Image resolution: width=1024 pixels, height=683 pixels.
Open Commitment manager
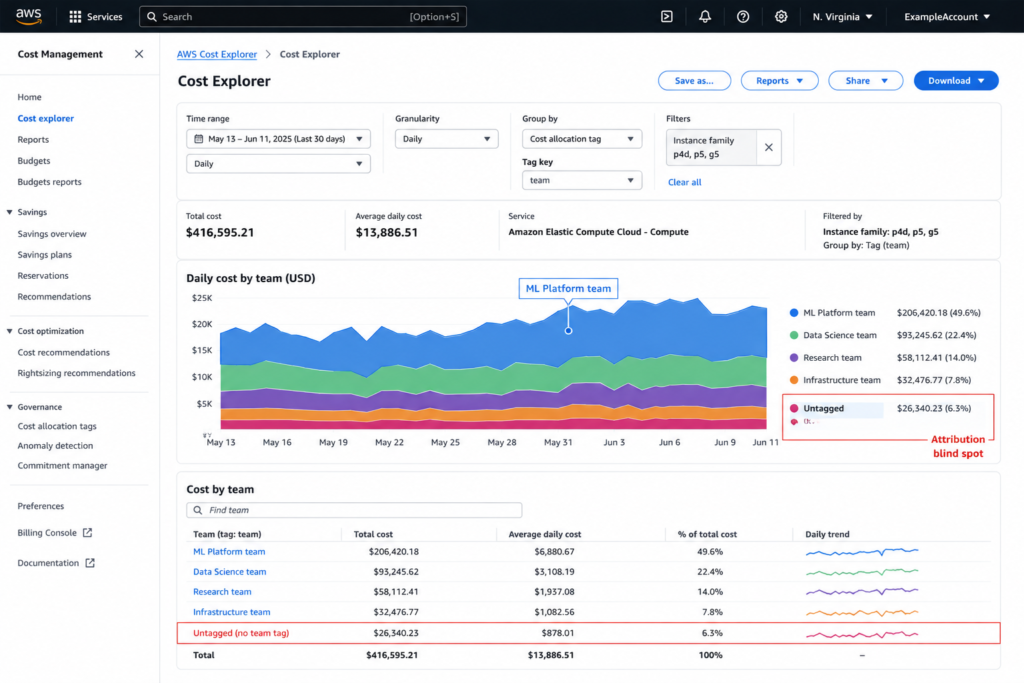coord(62,466)
